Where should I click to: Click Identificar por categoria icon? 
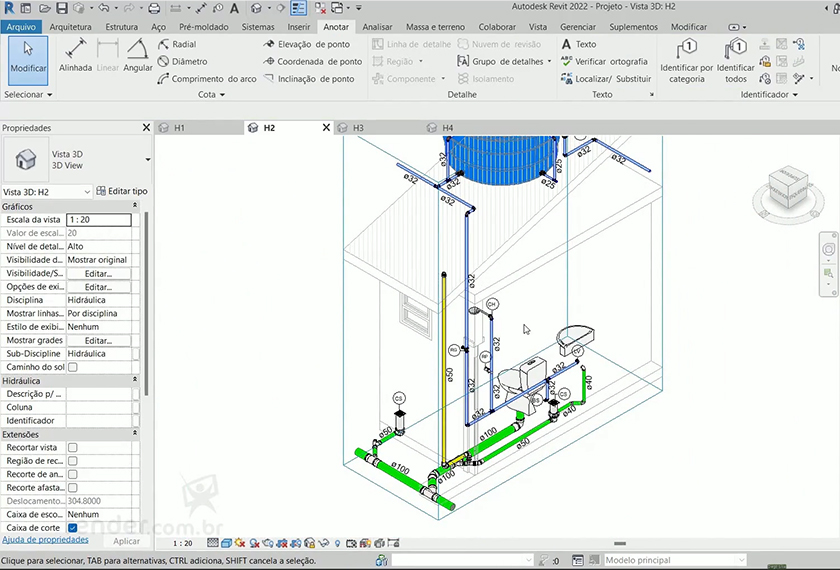[x=686, y=60]
